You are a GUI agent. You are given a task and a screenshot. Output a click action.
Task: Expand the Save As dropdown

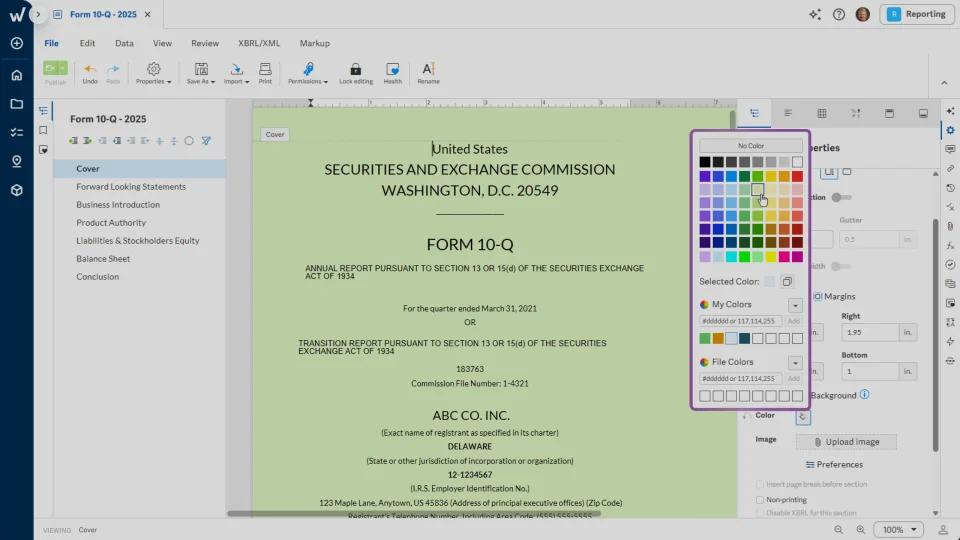pos(201,74)
